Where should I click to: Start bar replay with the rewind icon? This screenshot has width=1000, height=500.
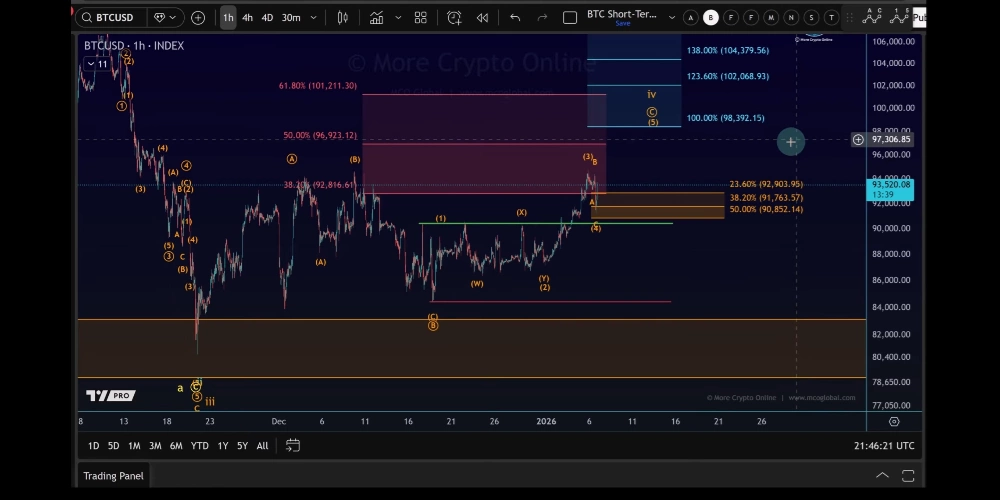tap(482, 17)
